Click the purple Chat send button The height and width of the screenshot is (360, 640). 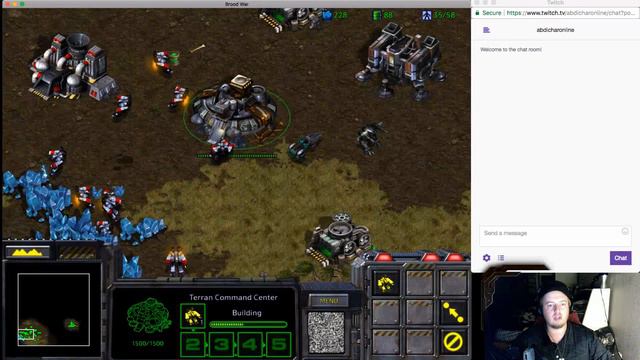[620, 258]
